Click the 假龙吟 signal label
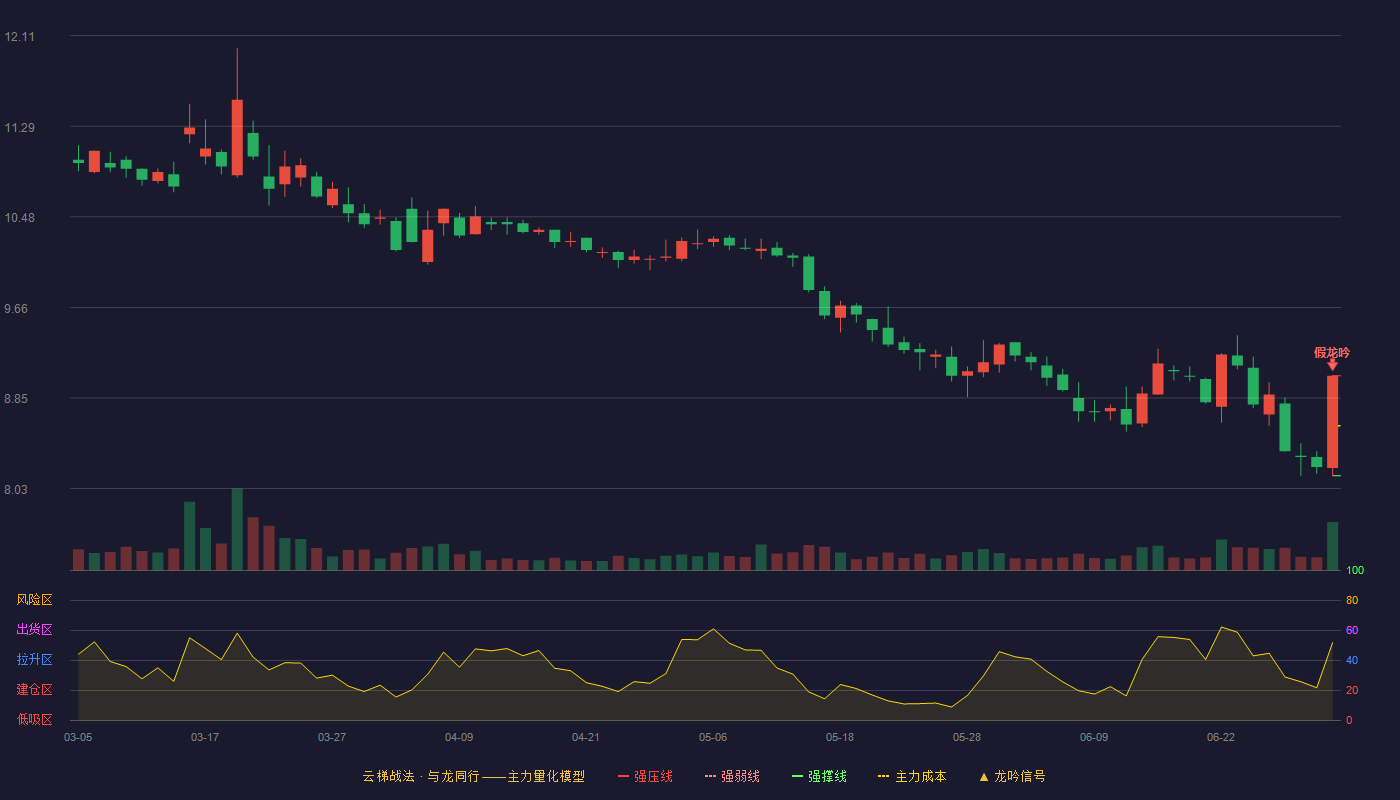 point(1332,352)
